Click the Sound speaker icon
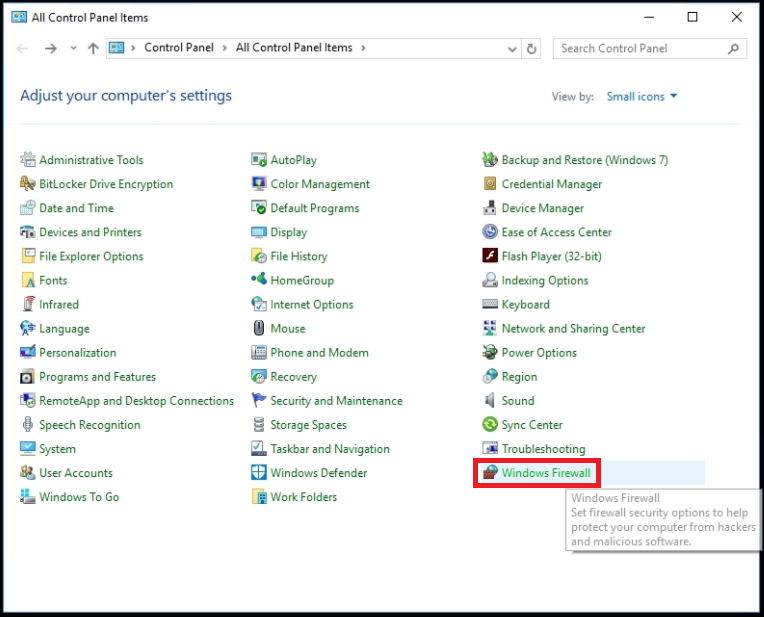The image size is (764, 617). (x=490, y=401)
